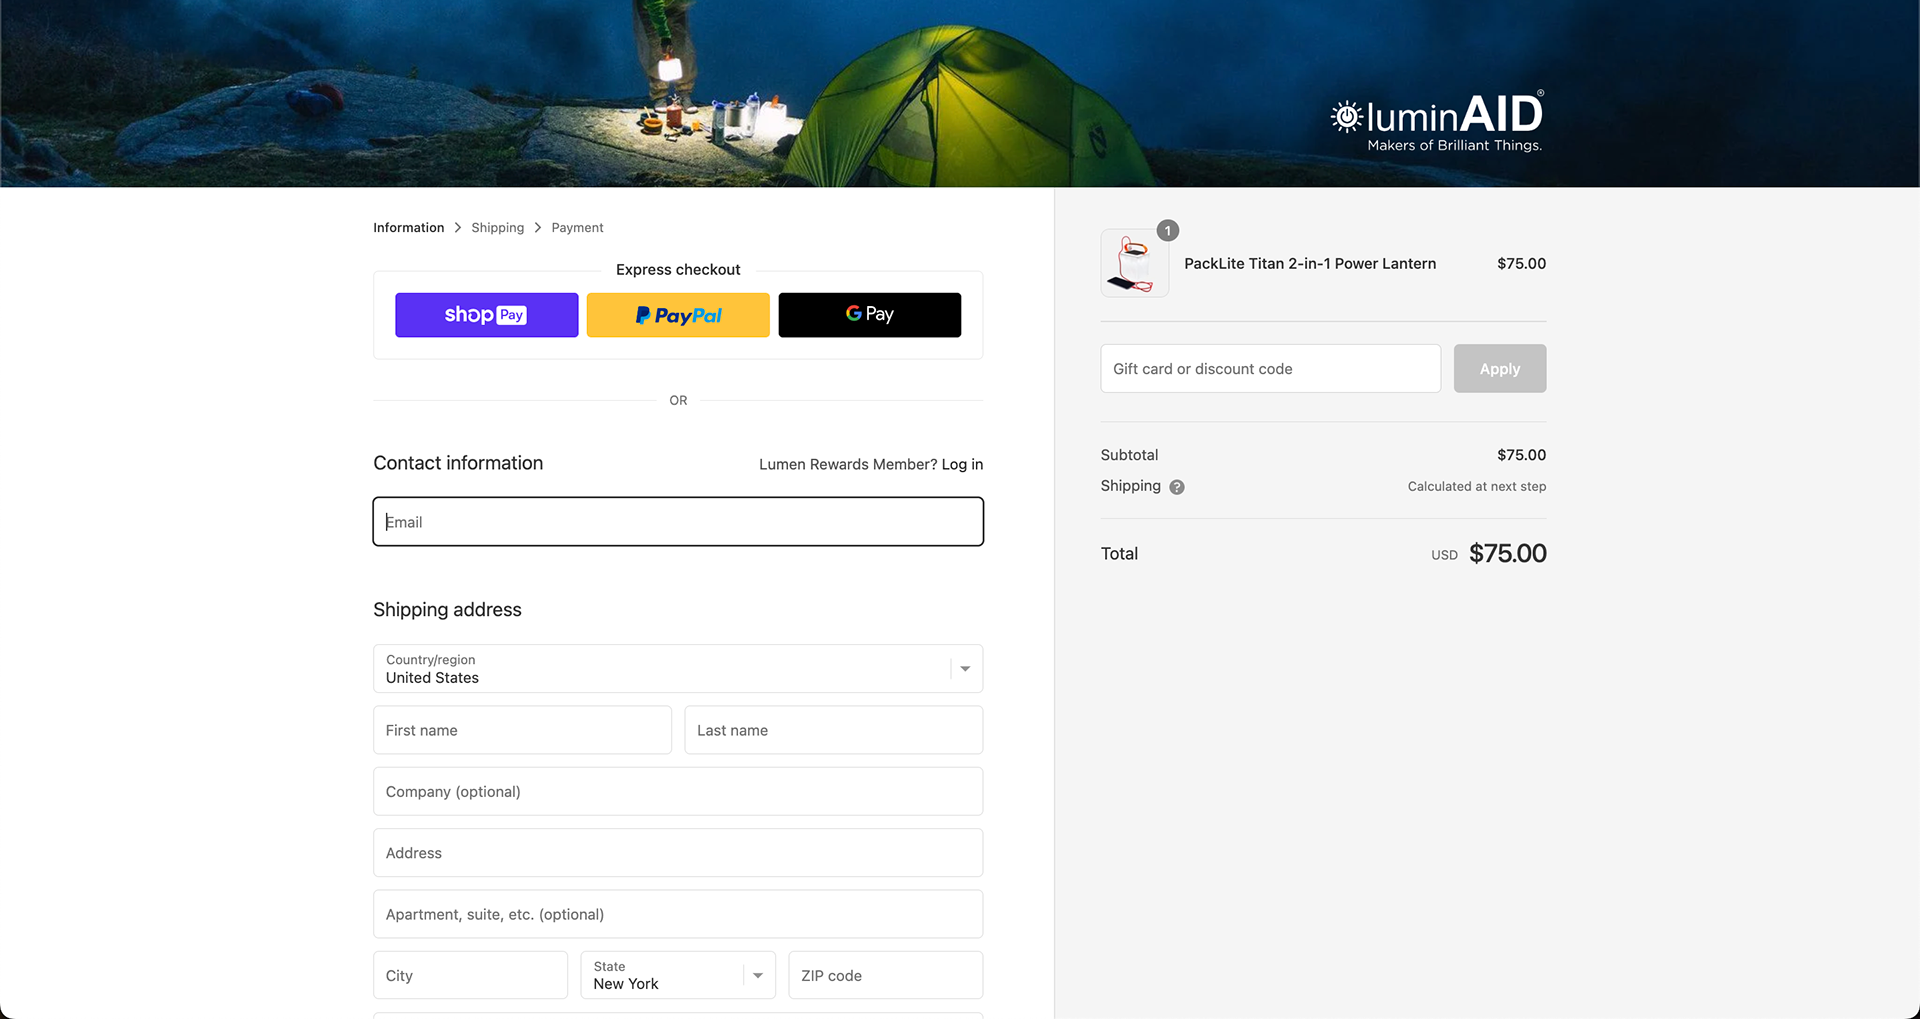Image resolution: width=1920 pixels, height=1019 pixels.
Task: Open the Country/region dropdown
Action: coord(678,669)
